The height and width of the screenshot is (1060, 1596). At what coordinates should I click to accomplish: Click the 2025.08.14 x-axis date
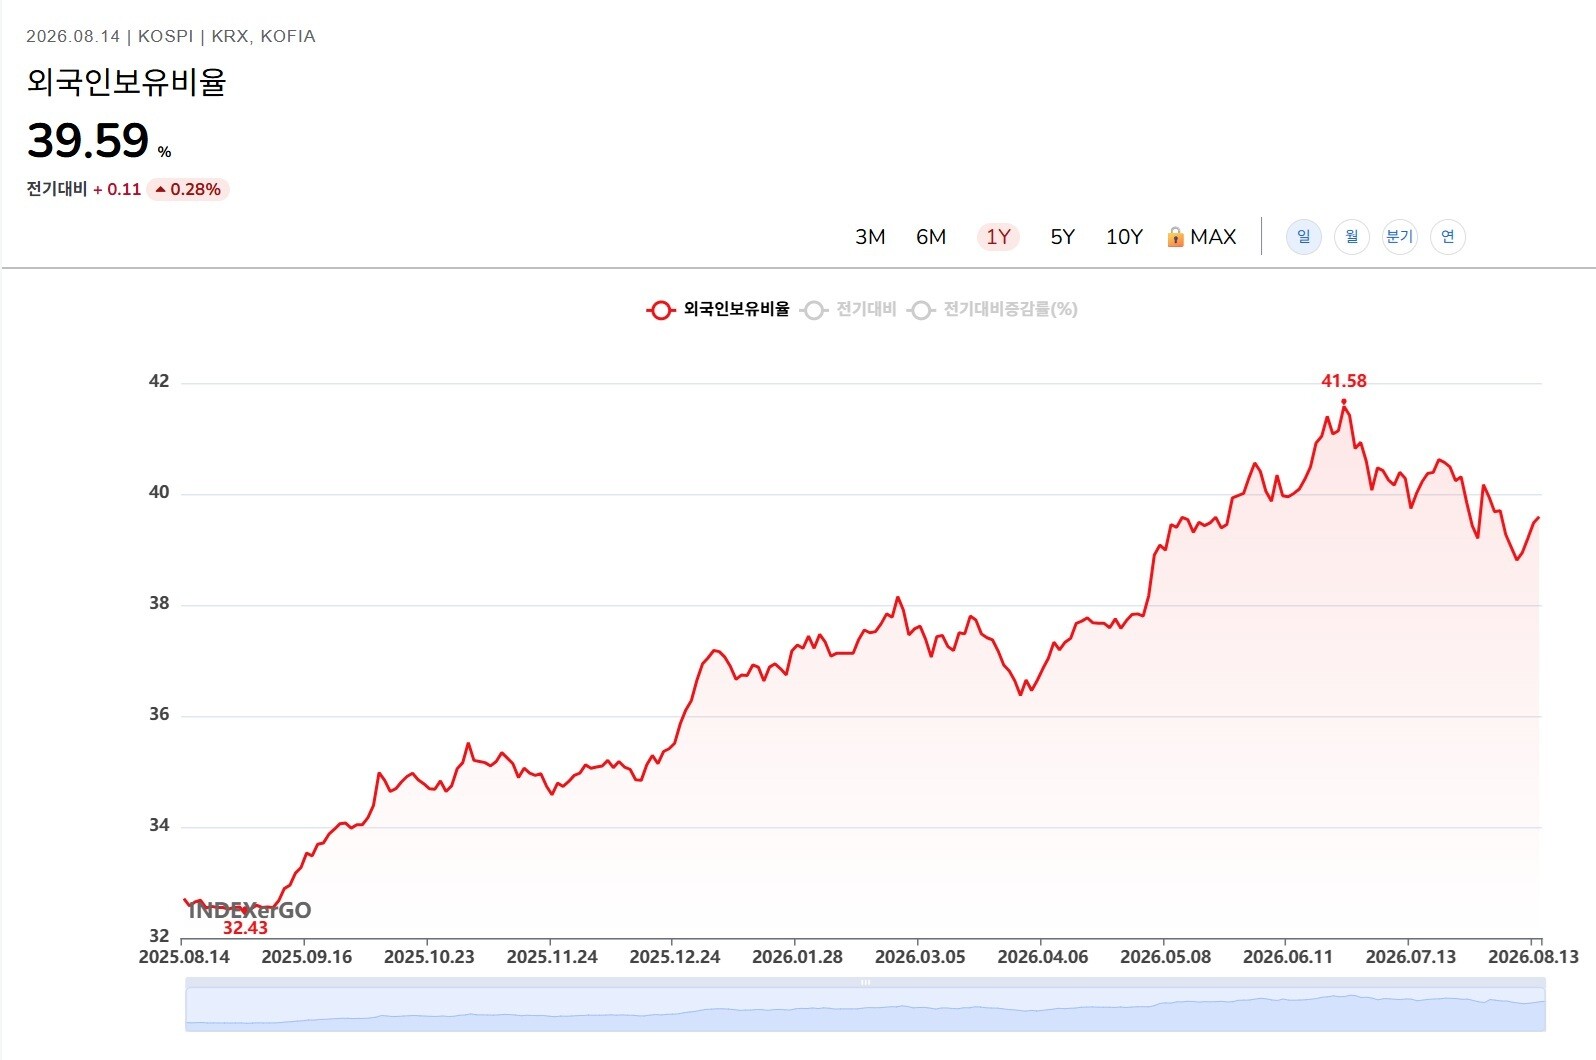tap(184, 957)
